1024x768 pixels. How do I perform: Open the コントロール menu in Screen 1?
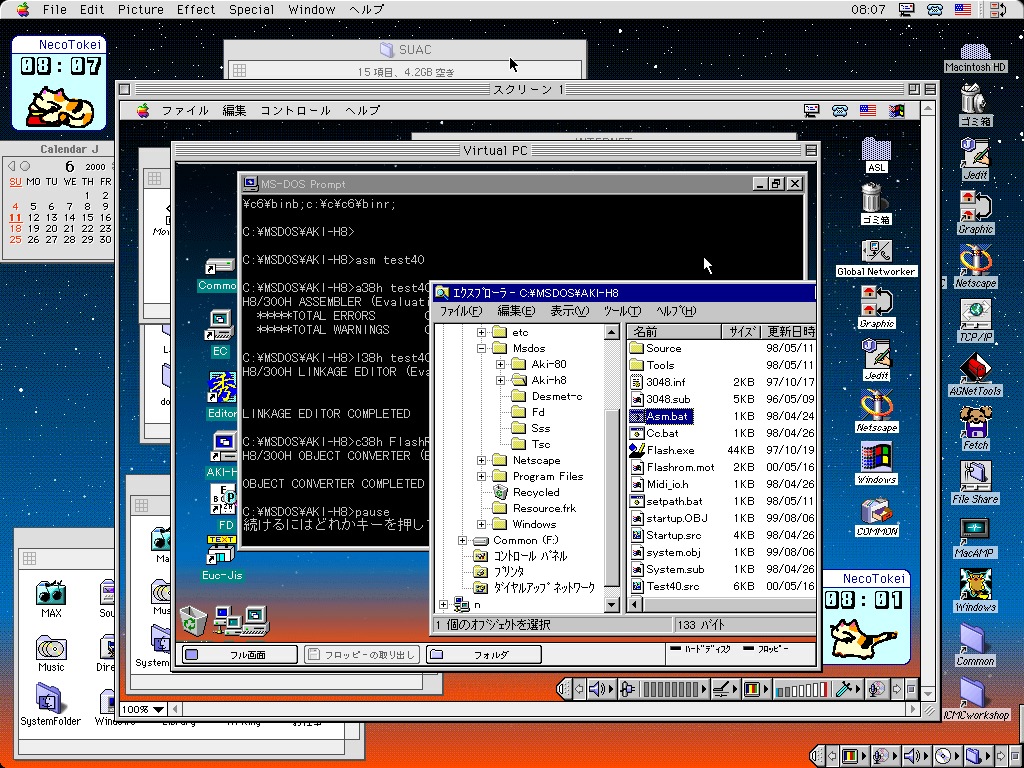tap(295, 110)
